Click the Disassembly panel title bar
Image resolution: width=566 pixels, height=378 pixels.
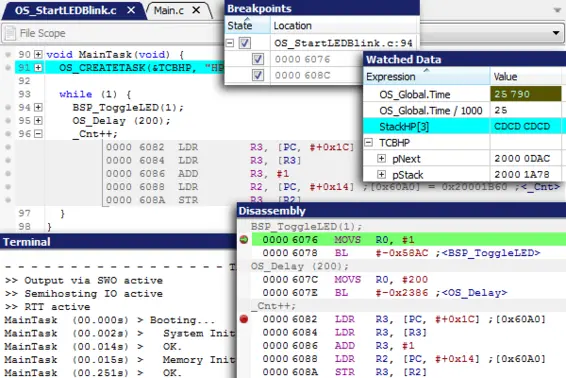(401, 210)
